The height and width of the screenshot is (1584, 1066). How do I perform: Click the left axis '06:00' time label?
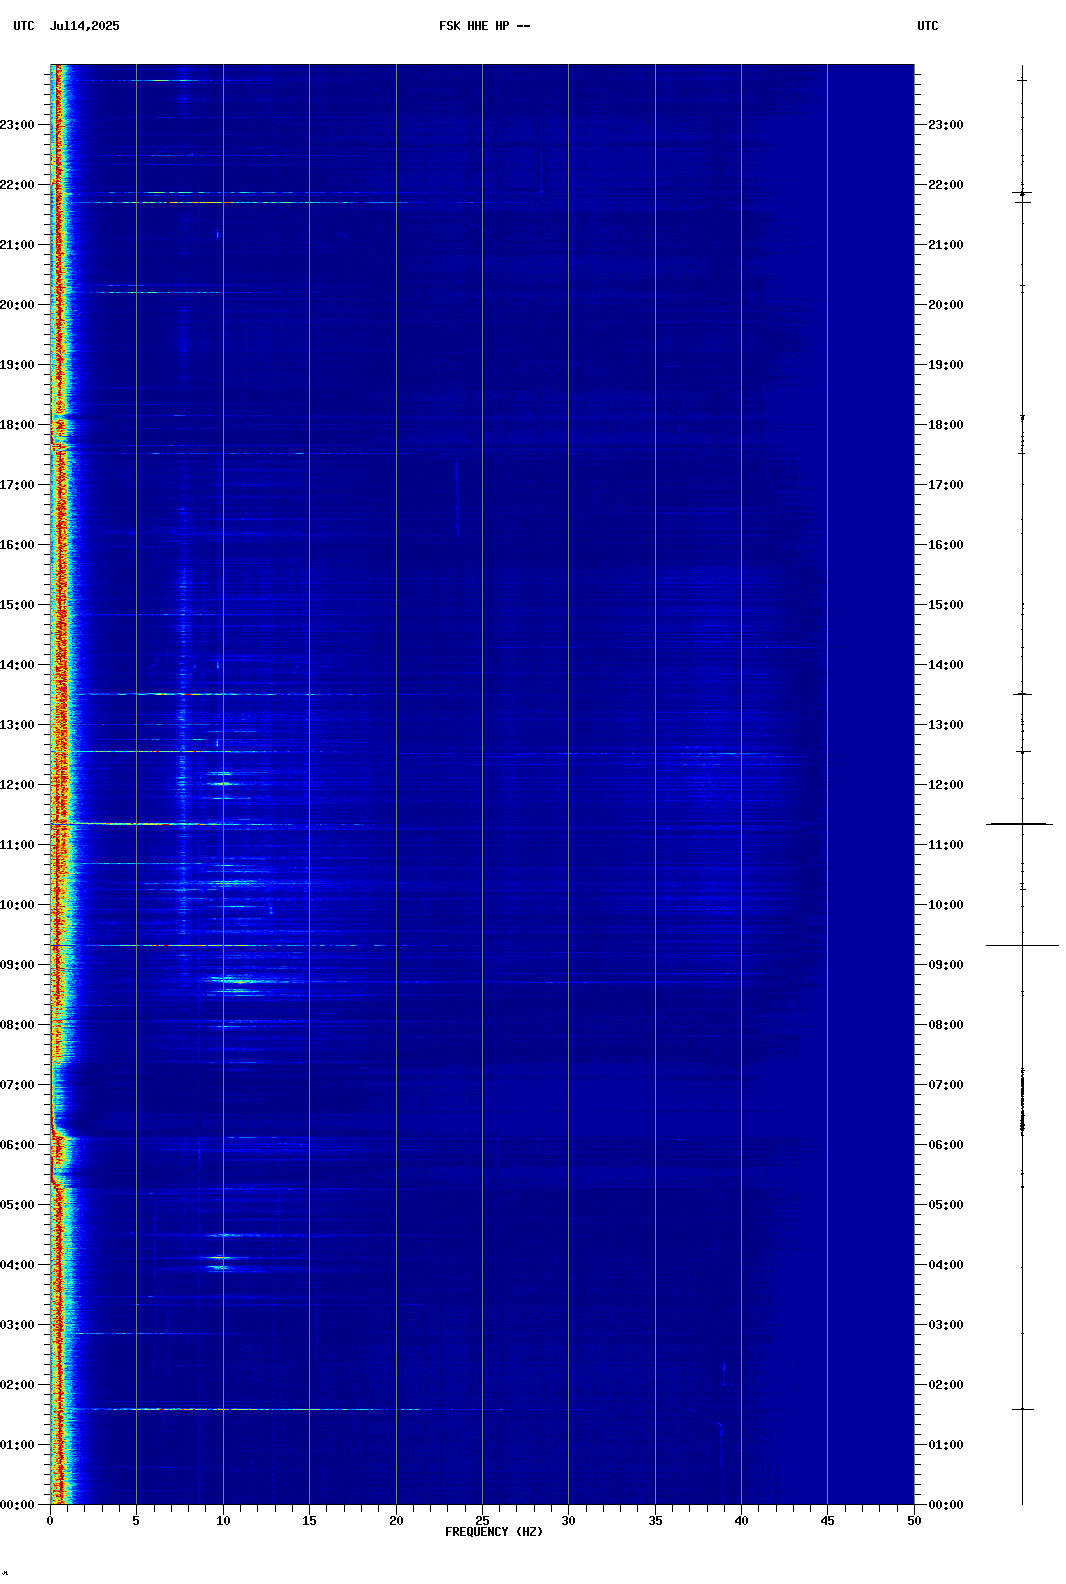tap(17, 1145)
